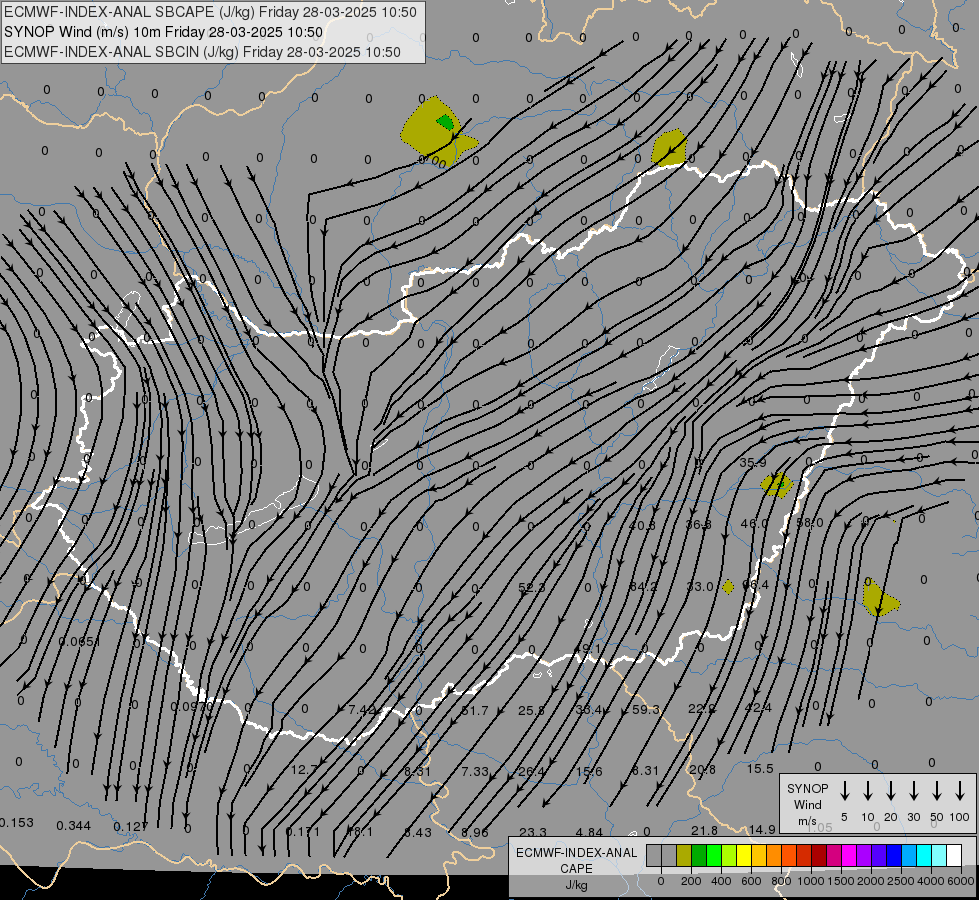Click the small olive diamond next to the 33.0 value
This screenshot has width=979, height=900.
click(728, 586)
